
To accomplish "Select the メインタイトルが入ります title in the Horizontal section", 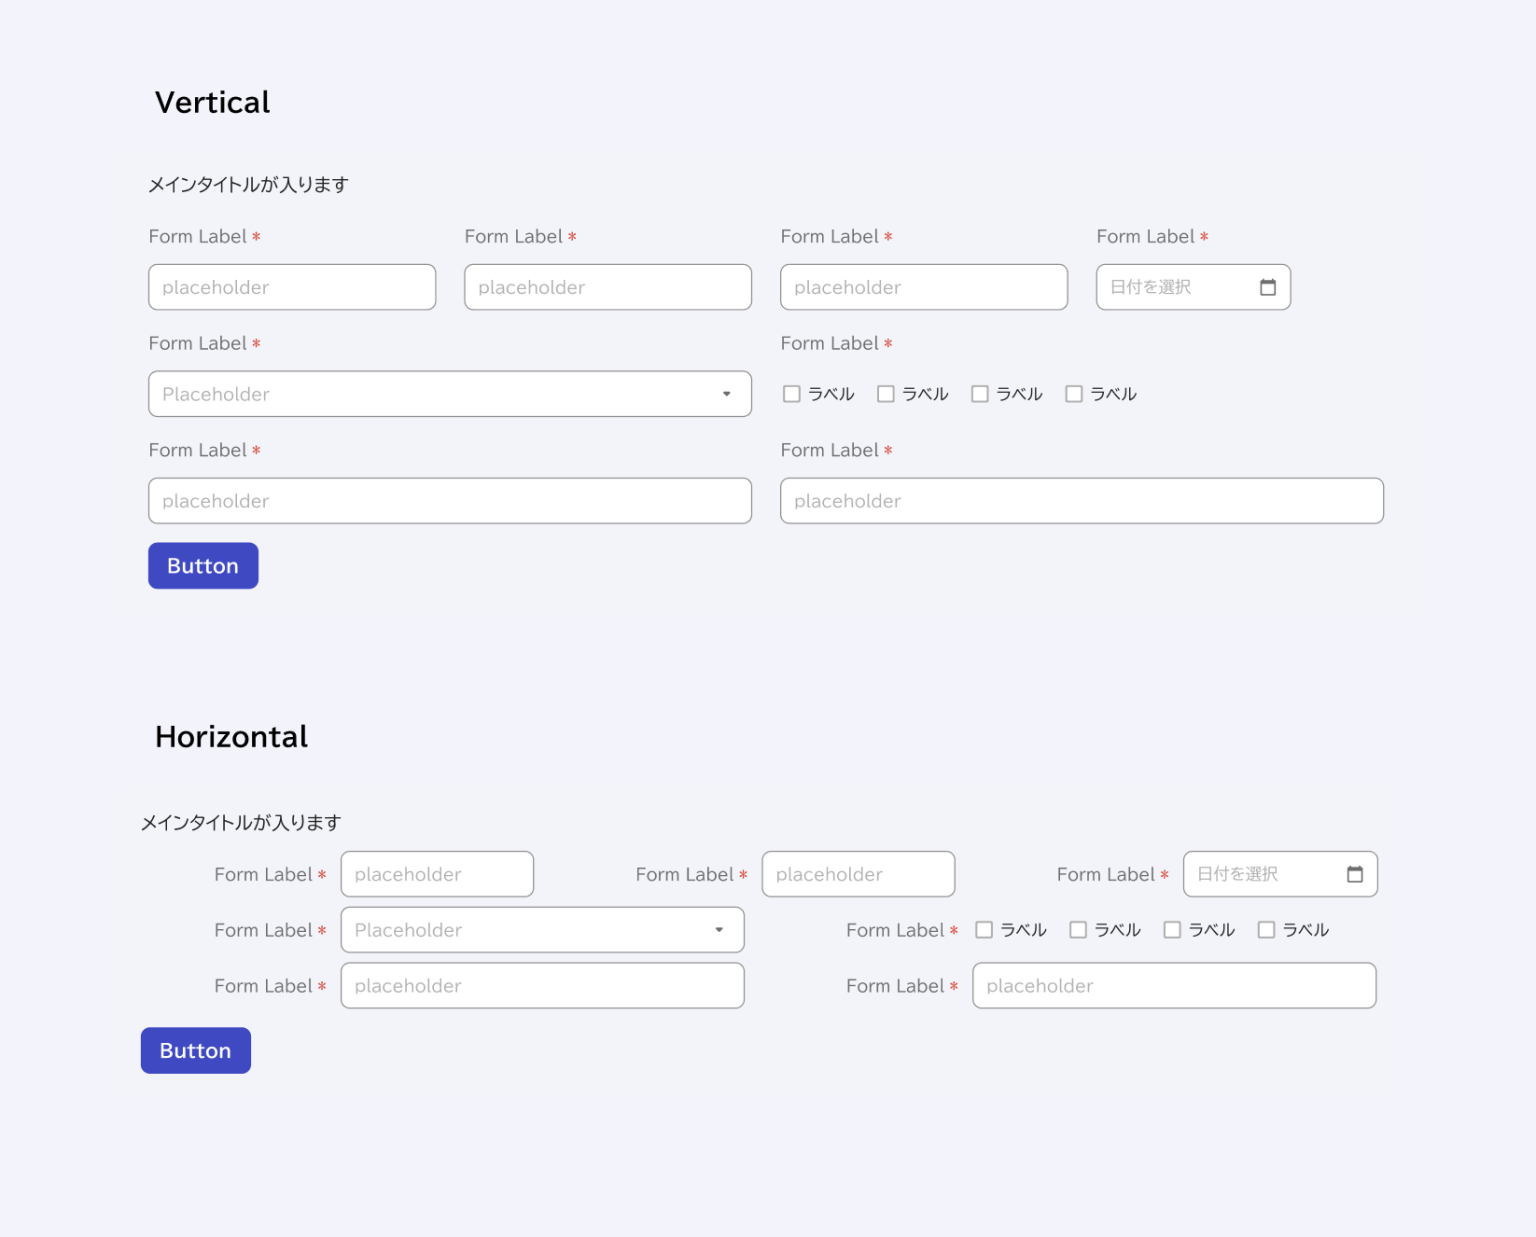I will point(241,822).
